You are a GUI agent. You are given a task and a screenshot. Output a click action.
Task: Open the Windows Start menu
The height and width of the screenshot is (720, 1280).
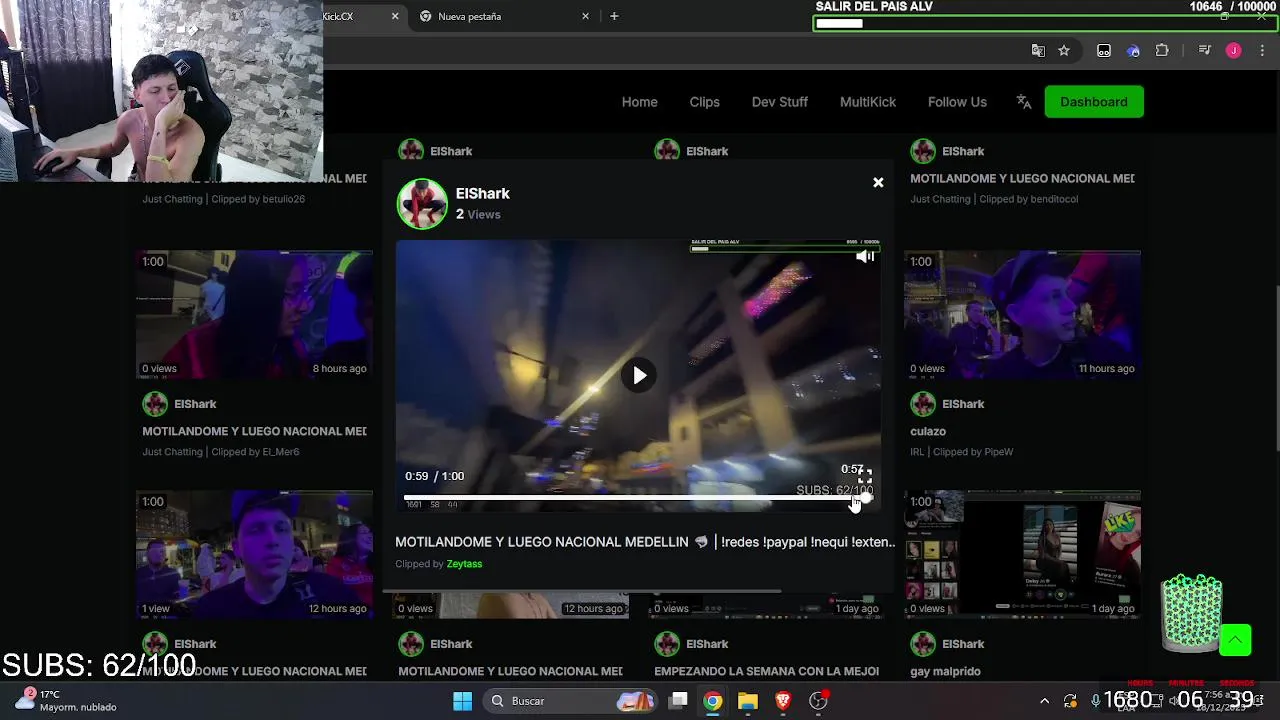(462, 701)
